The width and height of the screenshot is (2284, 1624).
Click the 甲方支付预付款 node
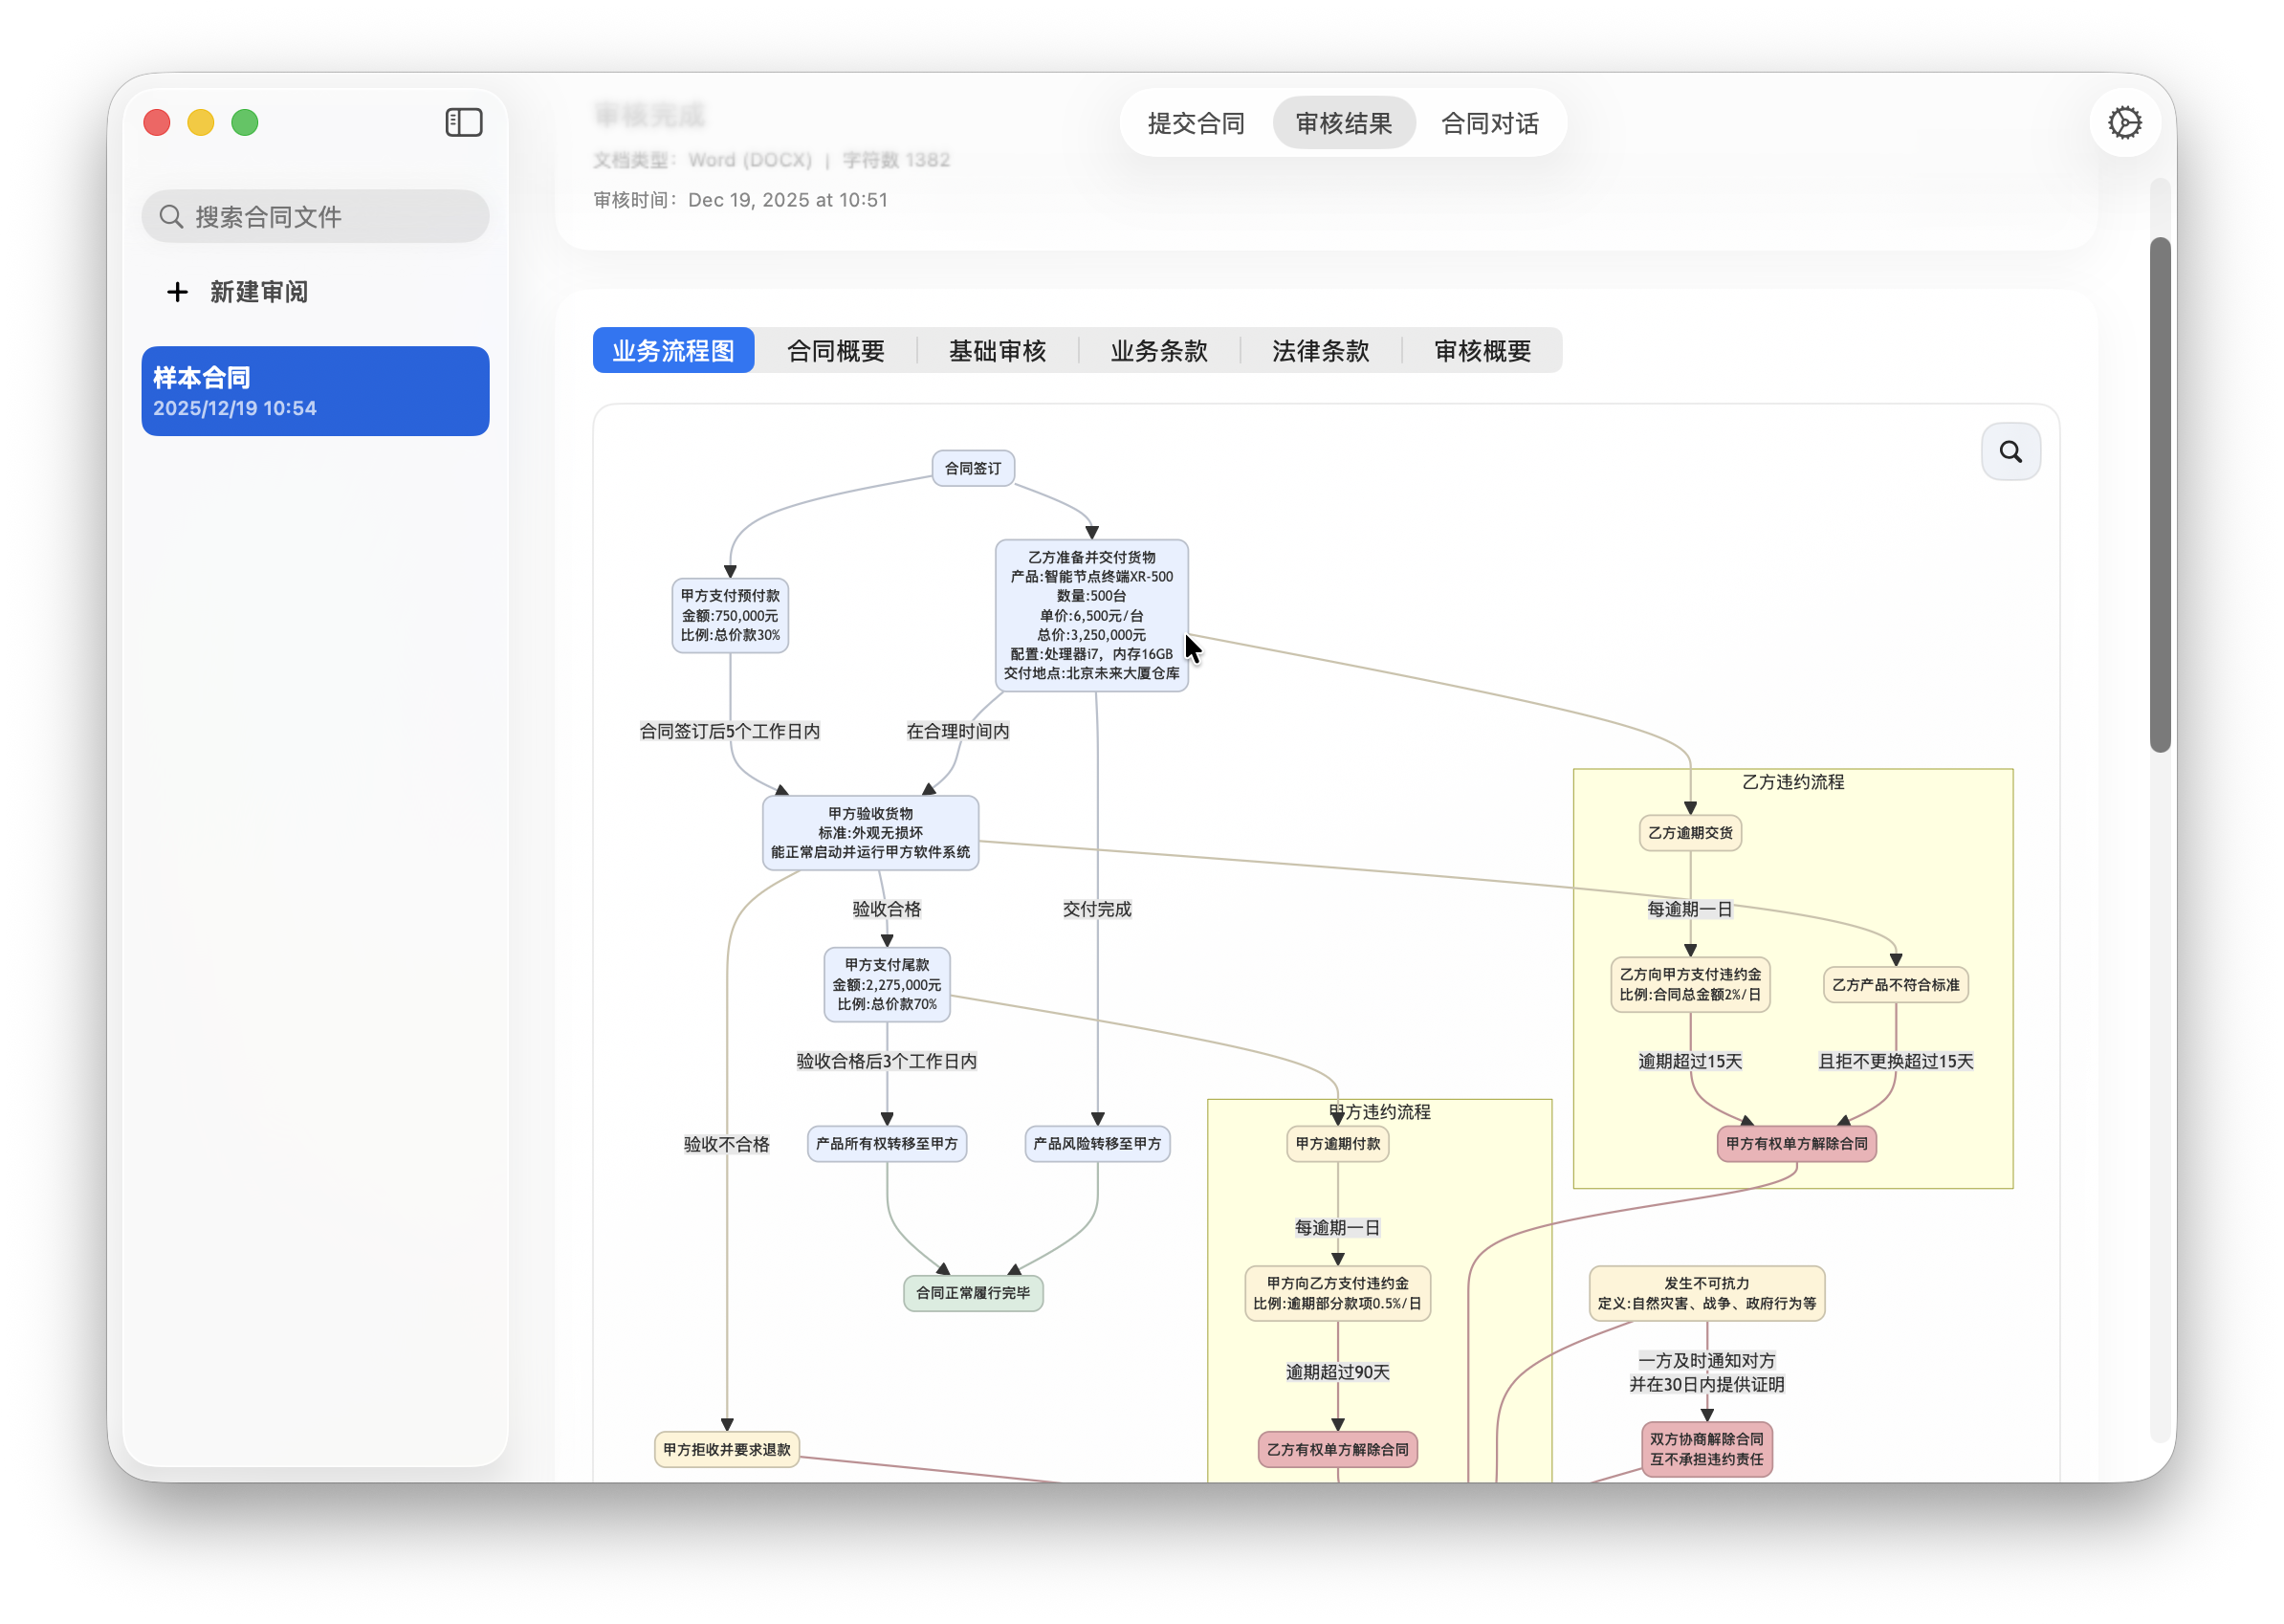click(x=730, y=616)
